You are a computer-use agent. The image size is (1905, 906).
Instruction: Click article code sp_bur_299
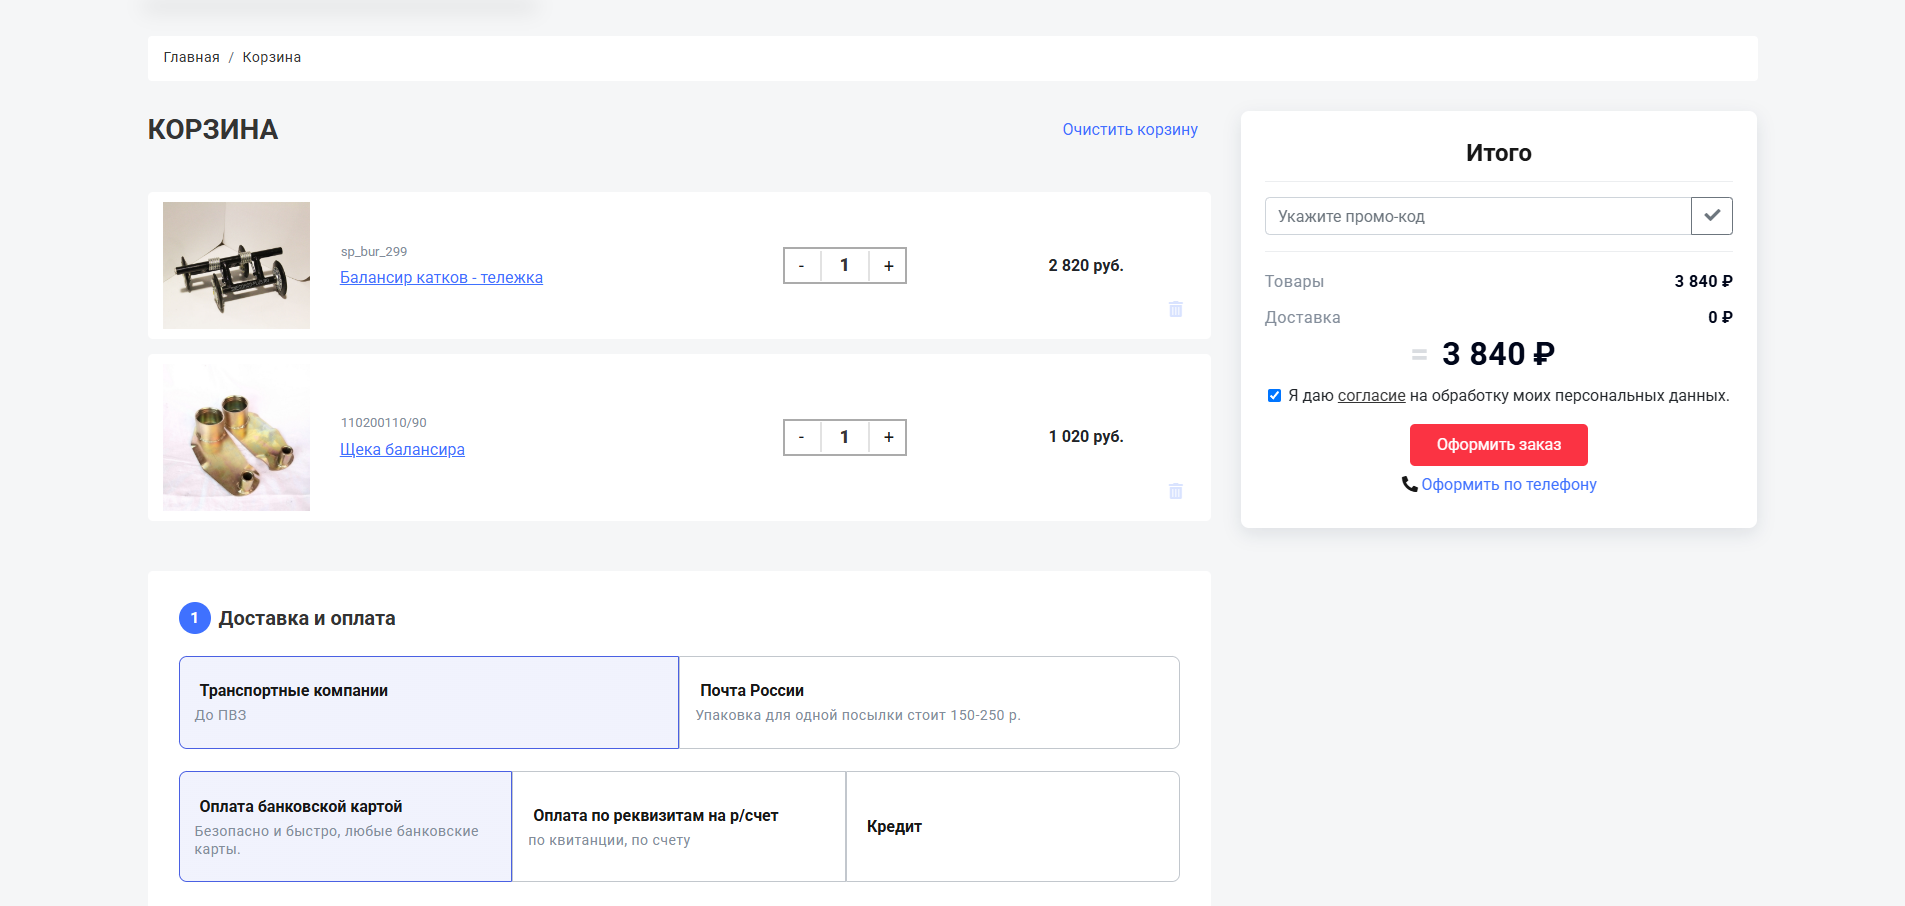click(x=374, y=252)
